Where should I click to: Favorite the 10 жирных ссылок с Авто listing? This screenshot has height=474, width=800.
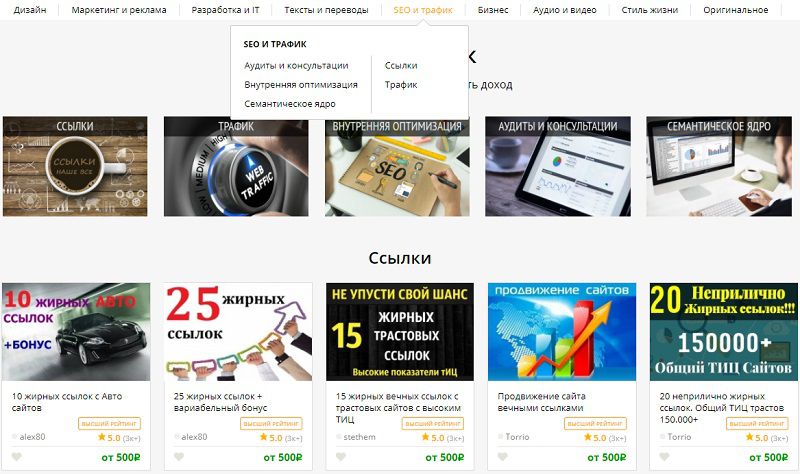[16, 457]
